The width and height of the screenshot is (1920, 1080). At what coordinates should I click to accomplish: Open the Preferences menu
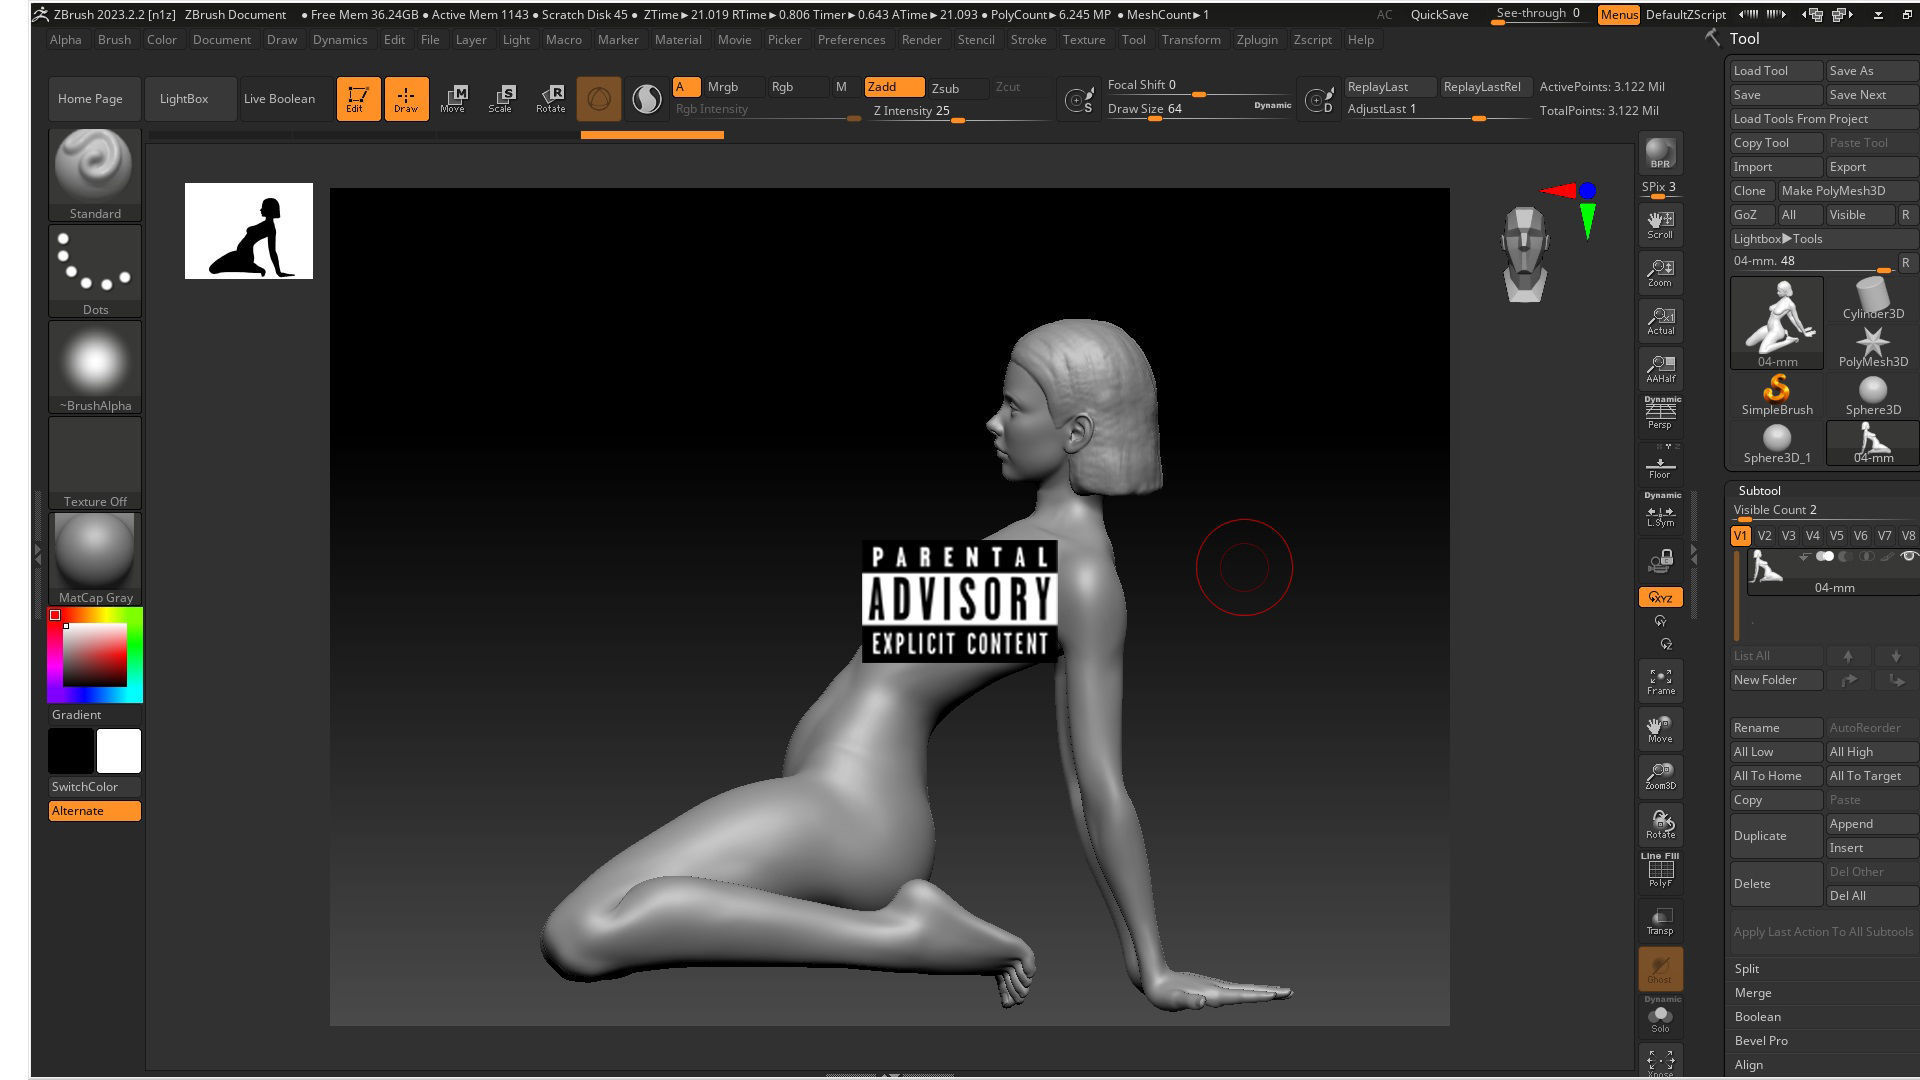click(x=851, y=39)
